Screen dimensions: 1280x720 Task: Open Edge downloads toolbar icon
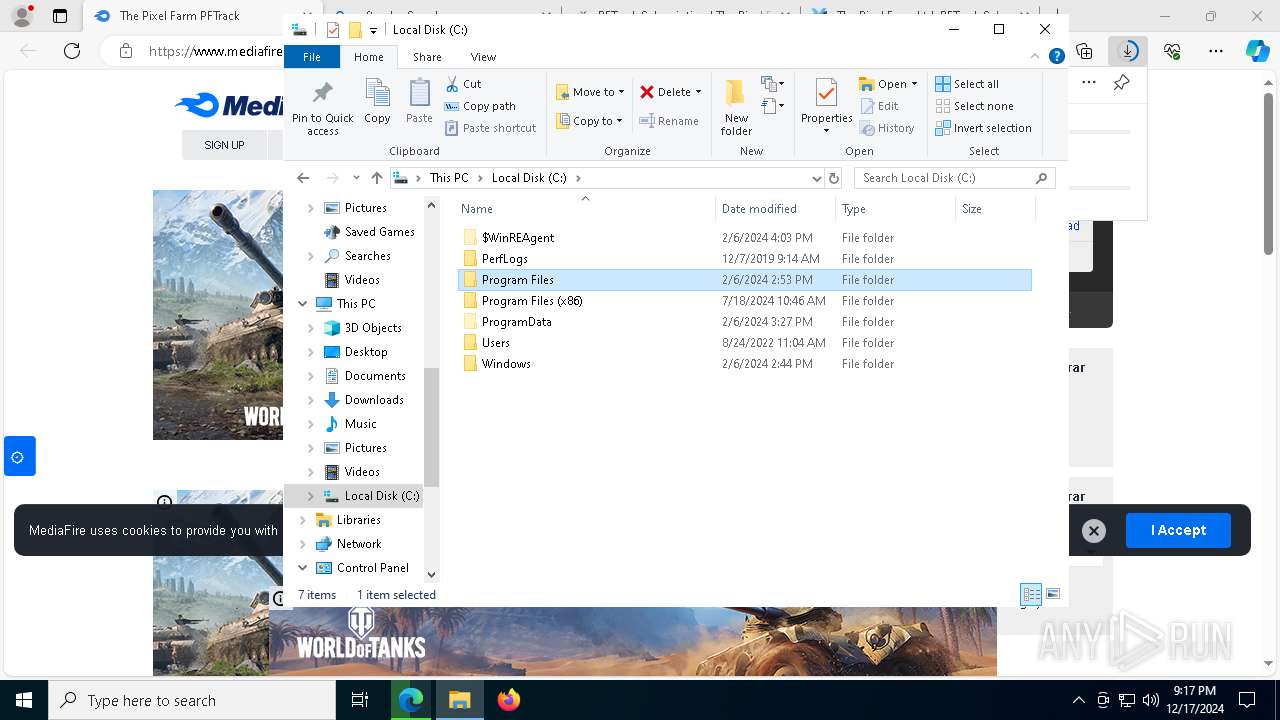1128,51
